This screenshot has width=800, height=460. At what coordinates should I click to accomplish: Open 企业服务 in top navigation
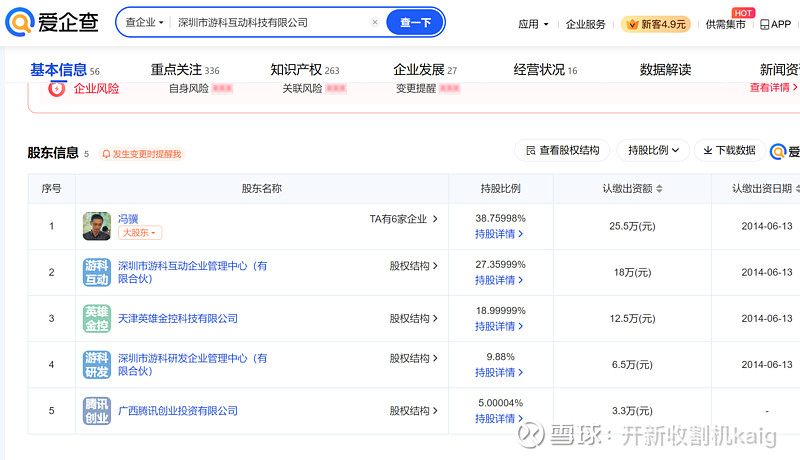[x=585, y=24]
